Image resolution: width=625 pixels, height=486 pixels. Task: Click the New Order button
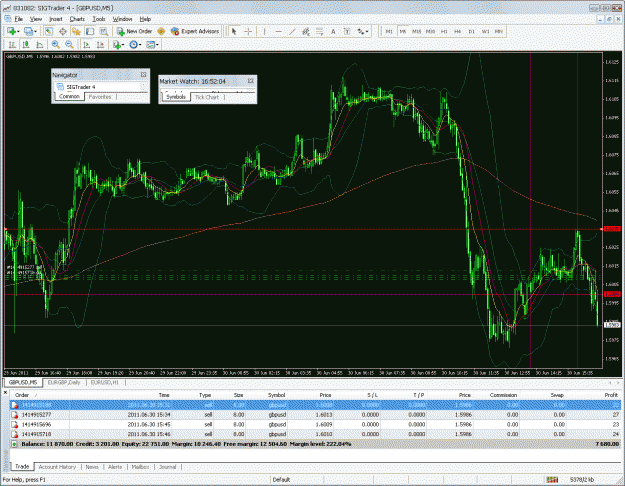pyautogui.click(x=134, y=31)
